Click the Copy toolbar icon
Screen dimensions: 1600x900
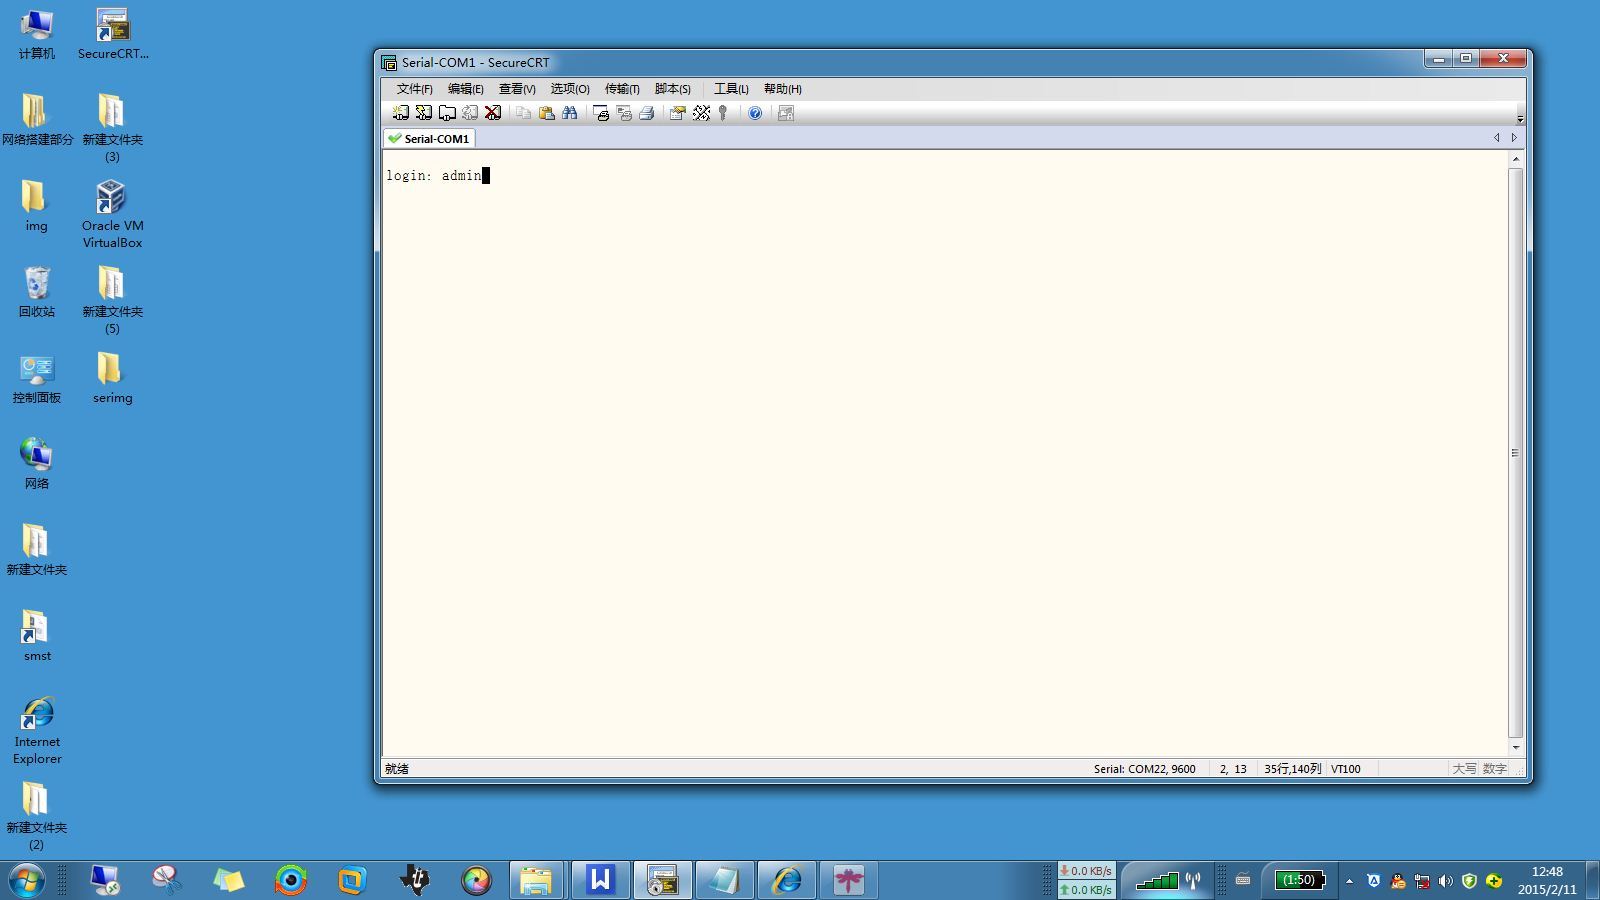click(x=523, y=113)
